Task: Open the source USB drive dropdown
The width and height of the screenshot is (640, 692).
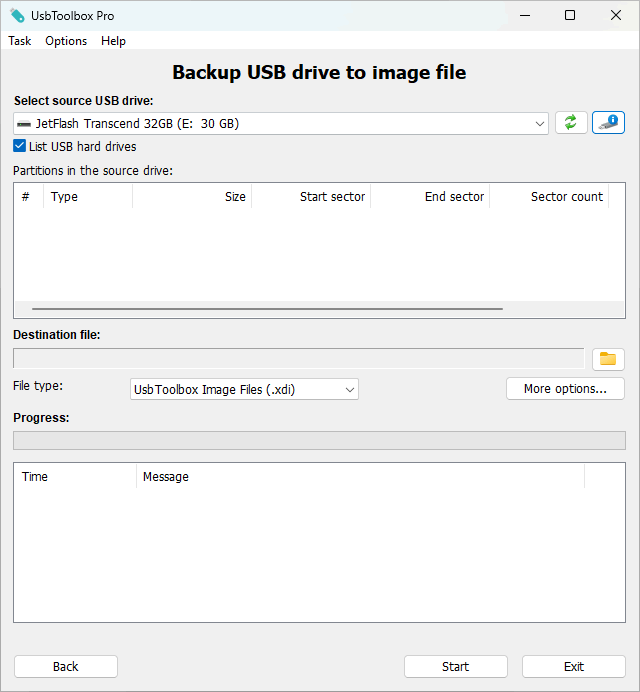Action: pyautogui.click(x=281, y=123)
